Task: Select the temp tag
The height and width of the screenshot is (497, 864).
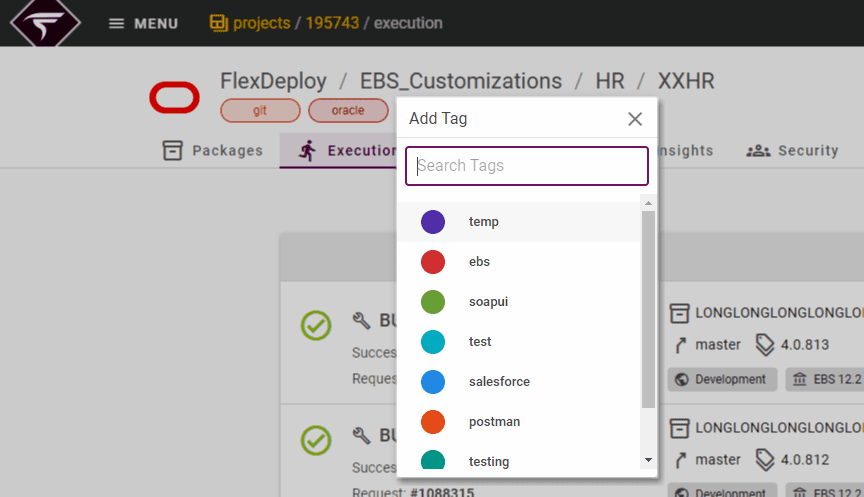Action: pyautogui.click(x=519, y=222)
